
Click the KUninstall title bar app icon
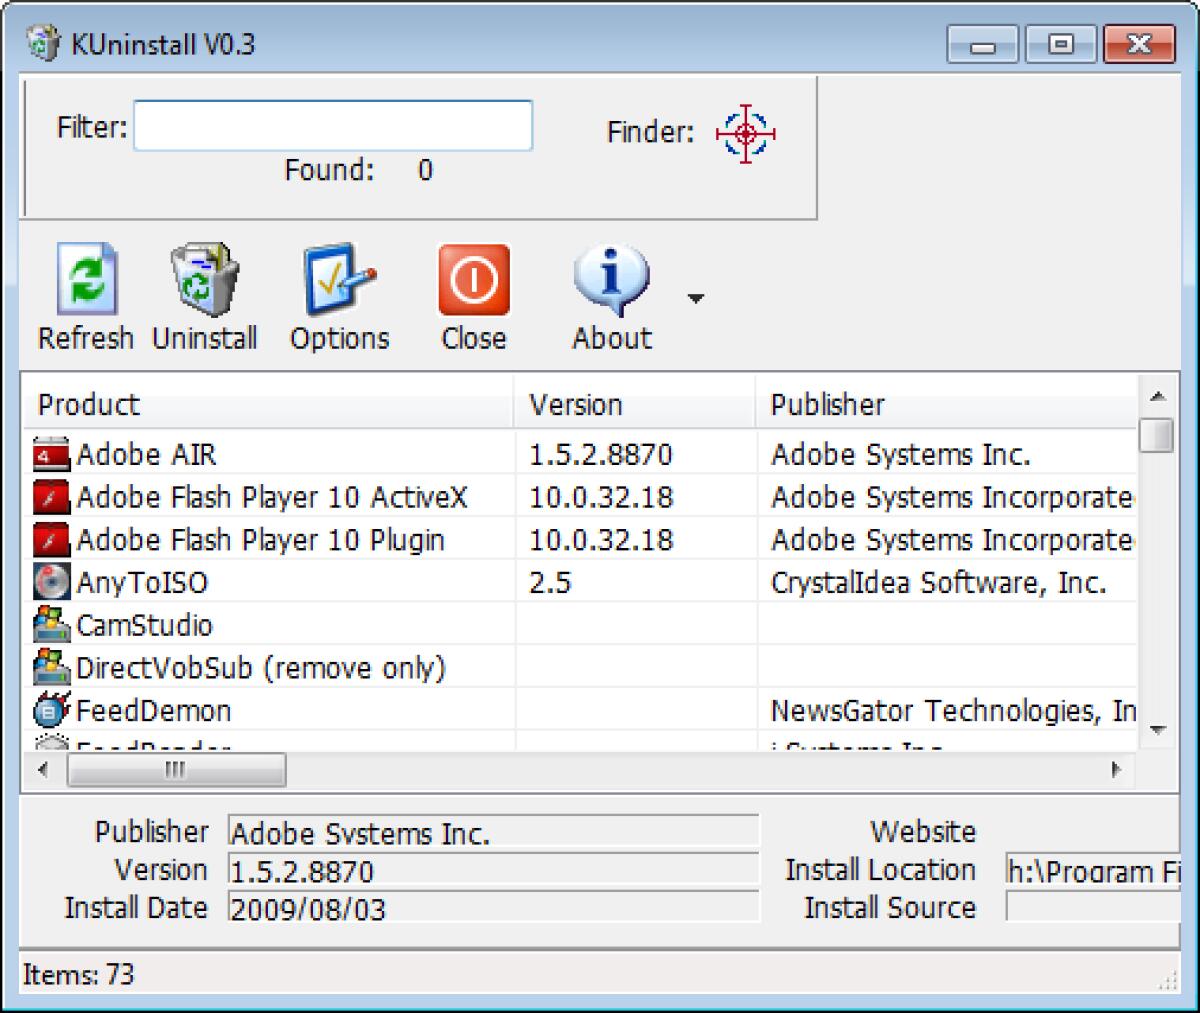[43, 44]
